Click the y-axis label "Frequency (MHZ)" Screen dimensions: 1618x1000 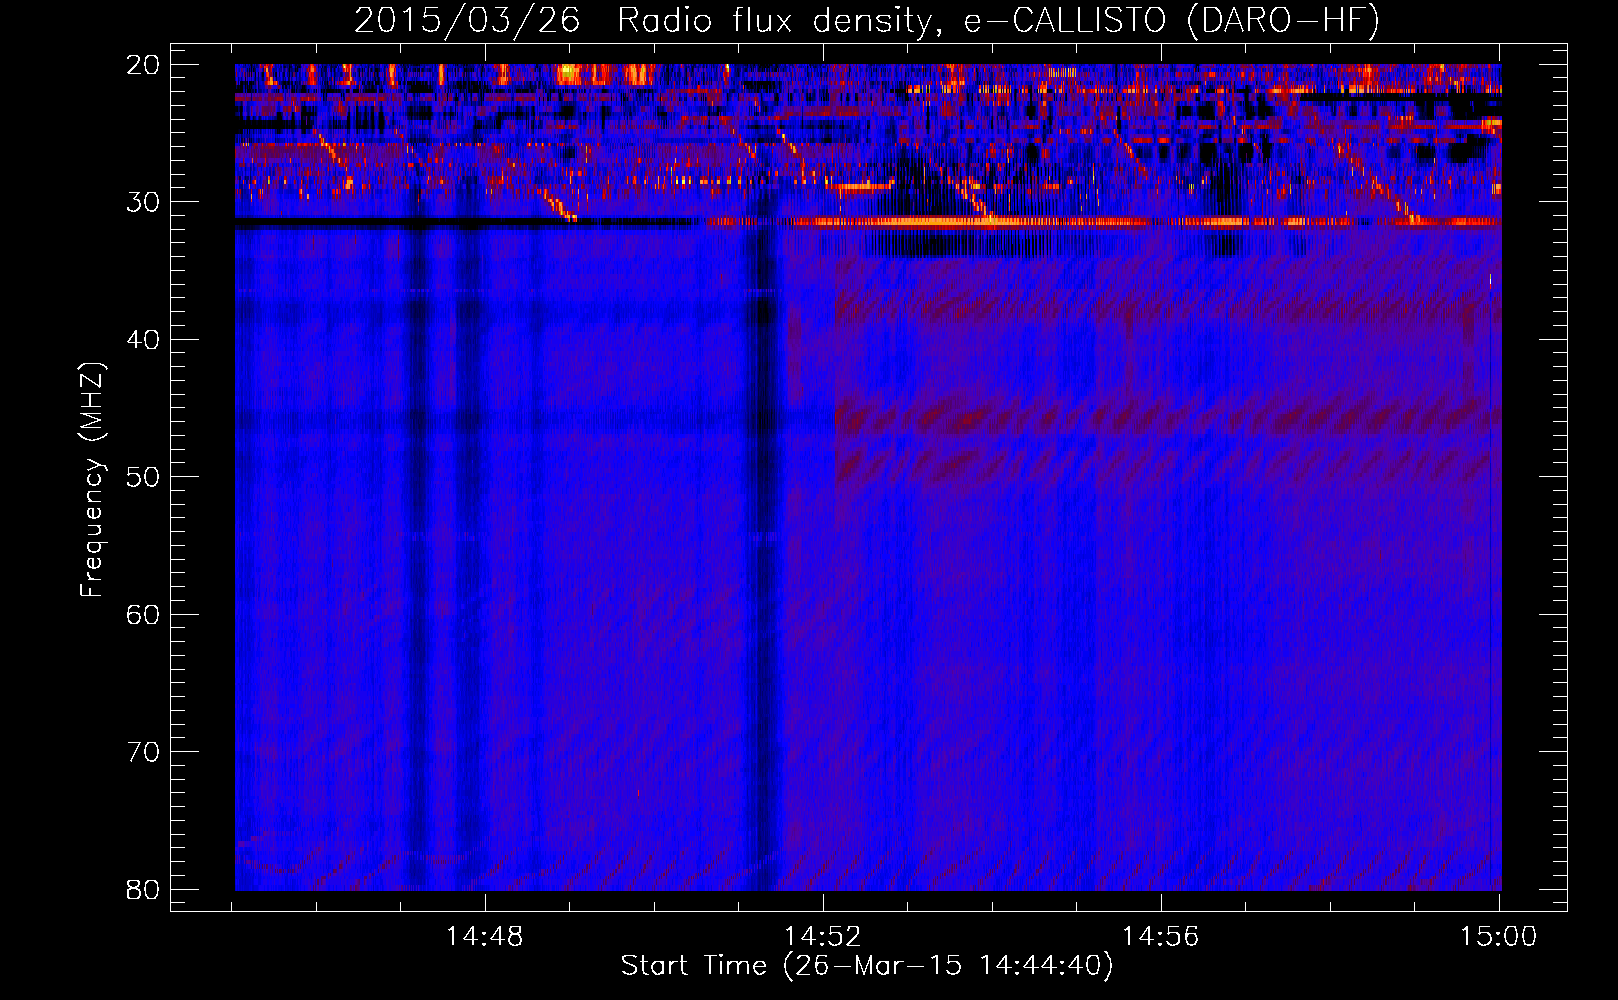pyautogui.click(x=92, y=480)
